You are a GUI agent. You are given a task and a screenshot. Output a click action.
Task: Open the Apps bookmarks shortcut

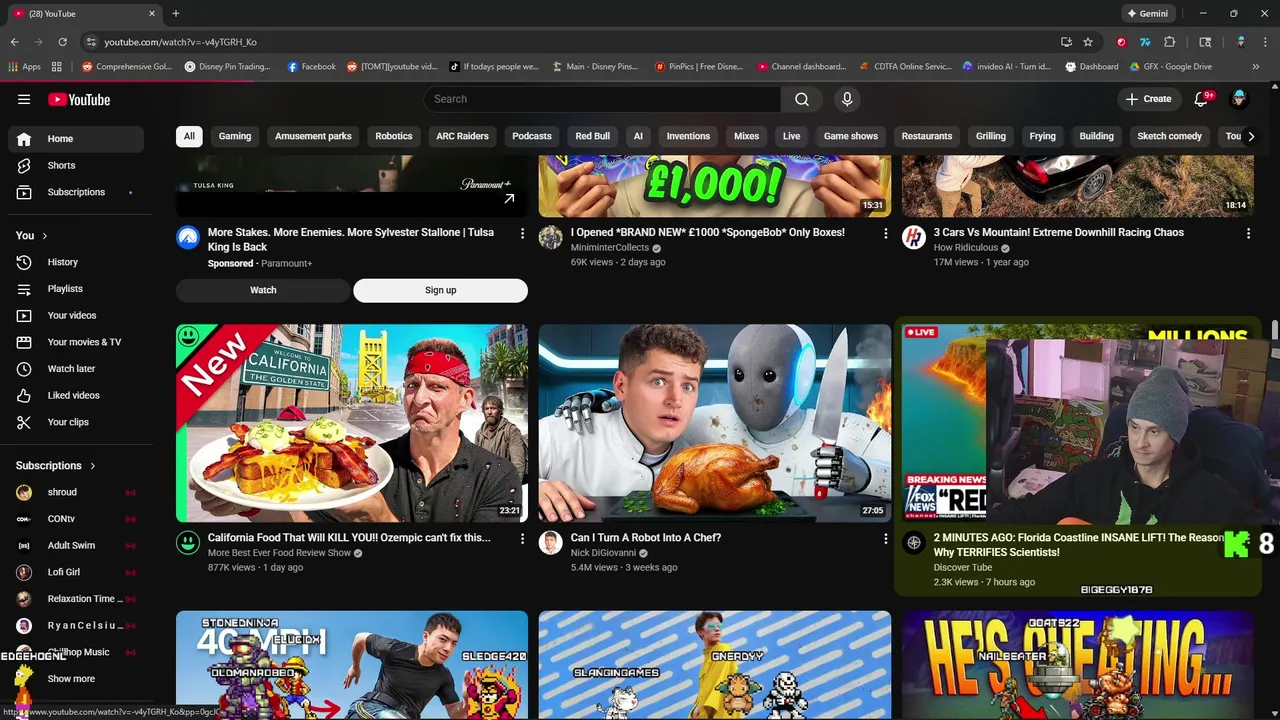[x=24, y=67]
